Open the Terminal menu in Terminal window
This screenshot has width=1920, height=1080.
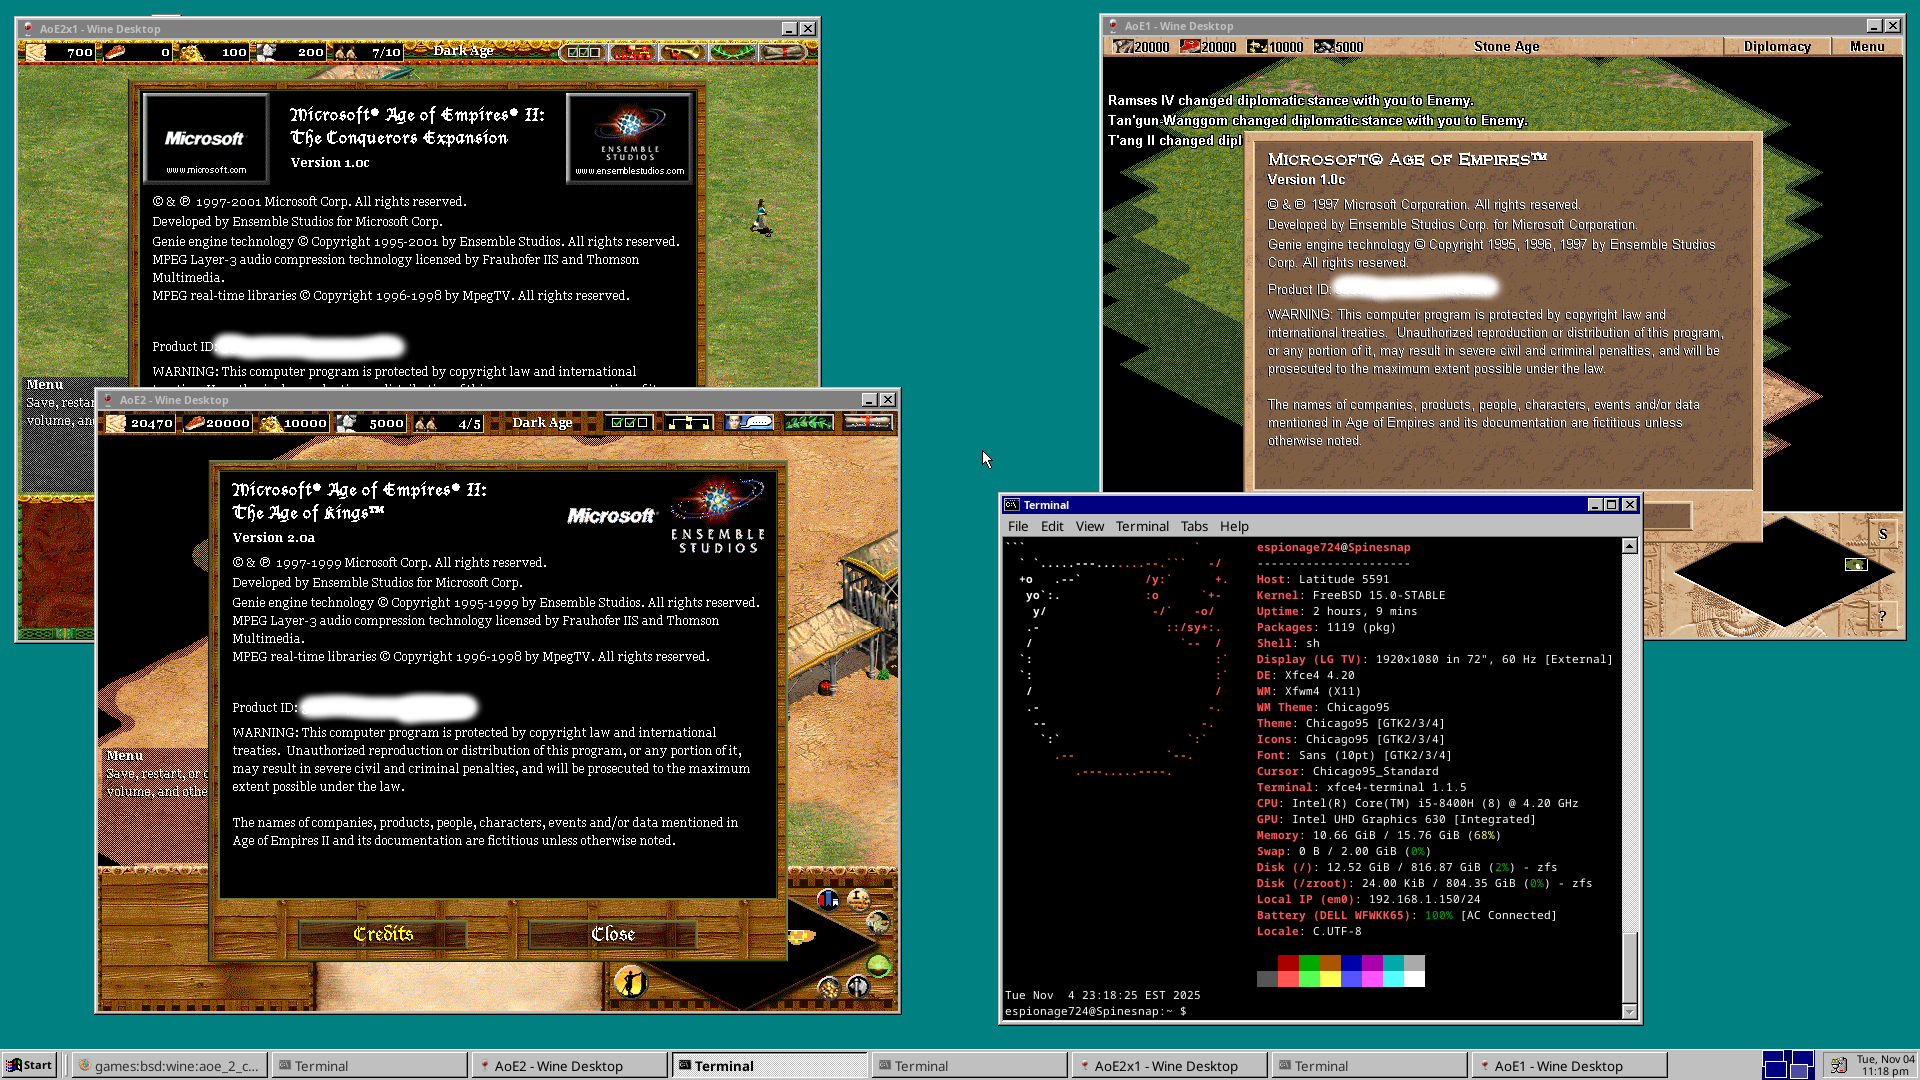[x=1142, y=526]
